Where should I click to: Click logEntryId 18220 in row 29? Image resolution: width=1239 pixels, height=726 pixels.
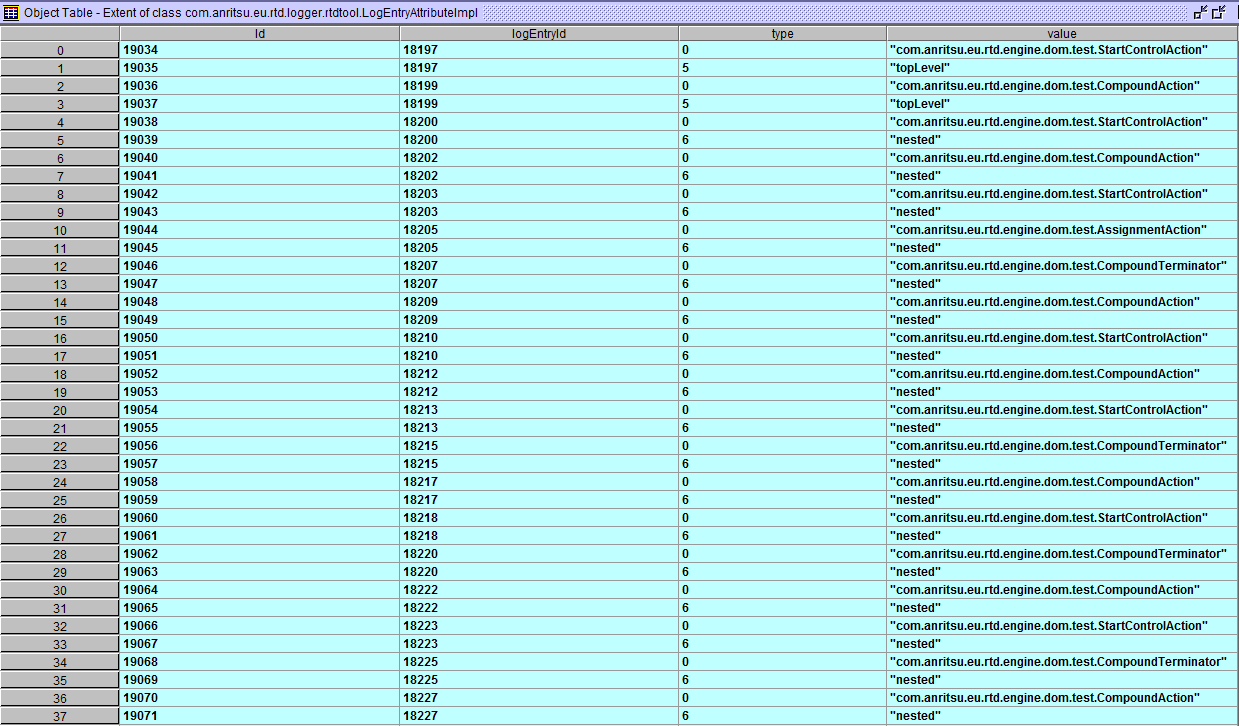(539, 572)
